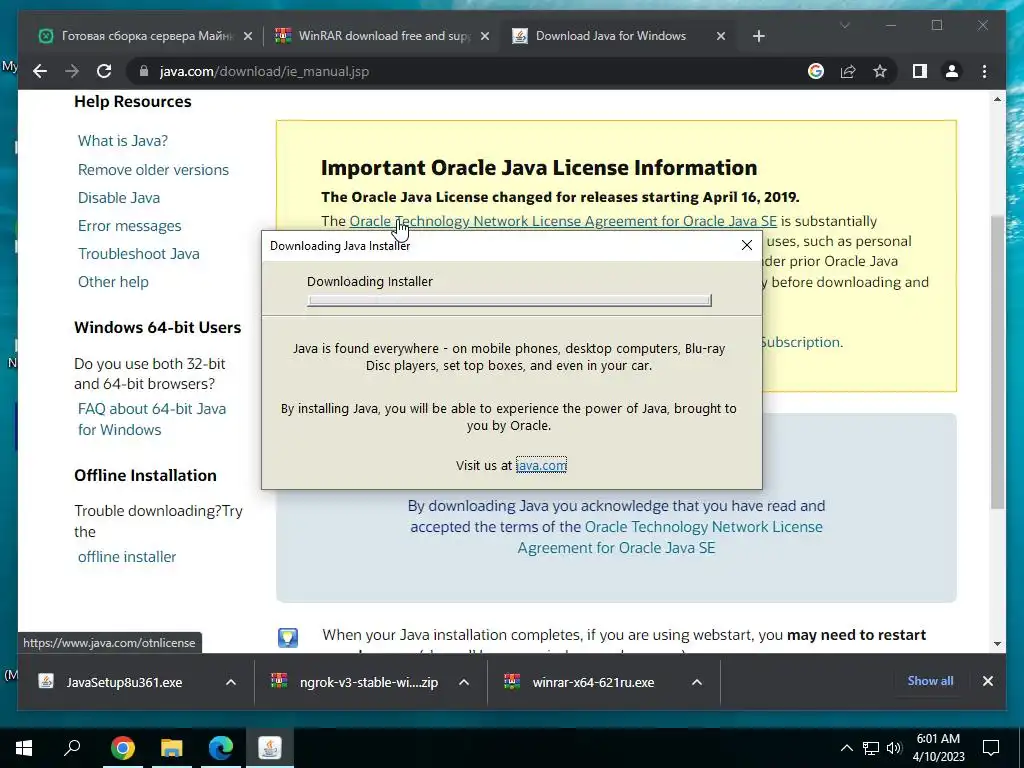Open File Explorer from the taskbar
Screen dimensions: 1024x768
click(171, 748)
